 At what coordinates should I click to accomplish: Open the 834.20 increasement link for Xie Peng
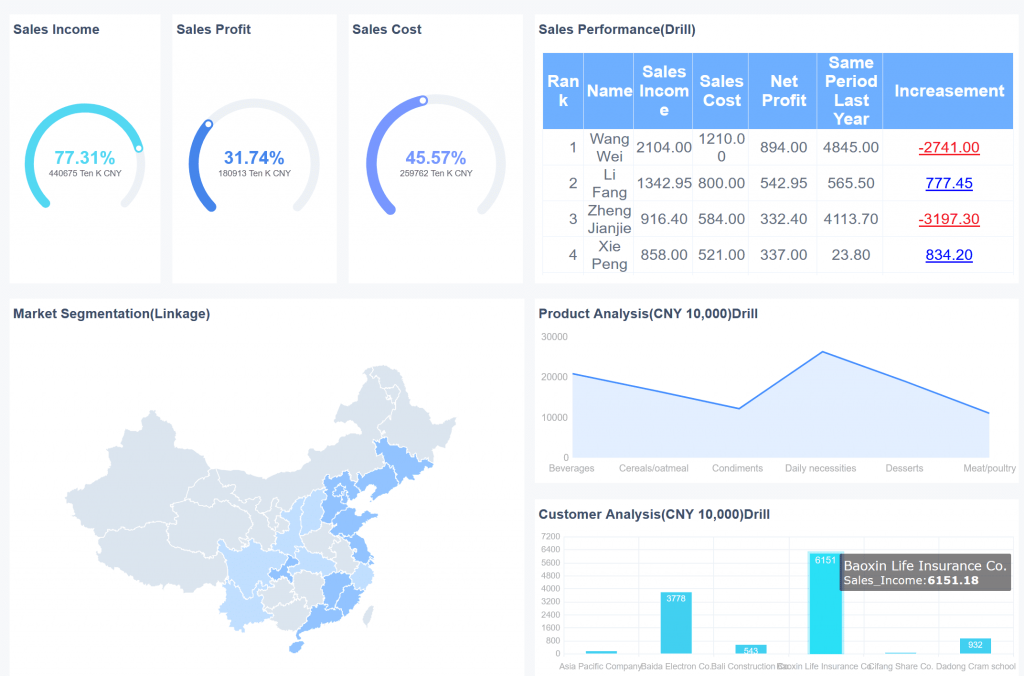pos(949,255)
